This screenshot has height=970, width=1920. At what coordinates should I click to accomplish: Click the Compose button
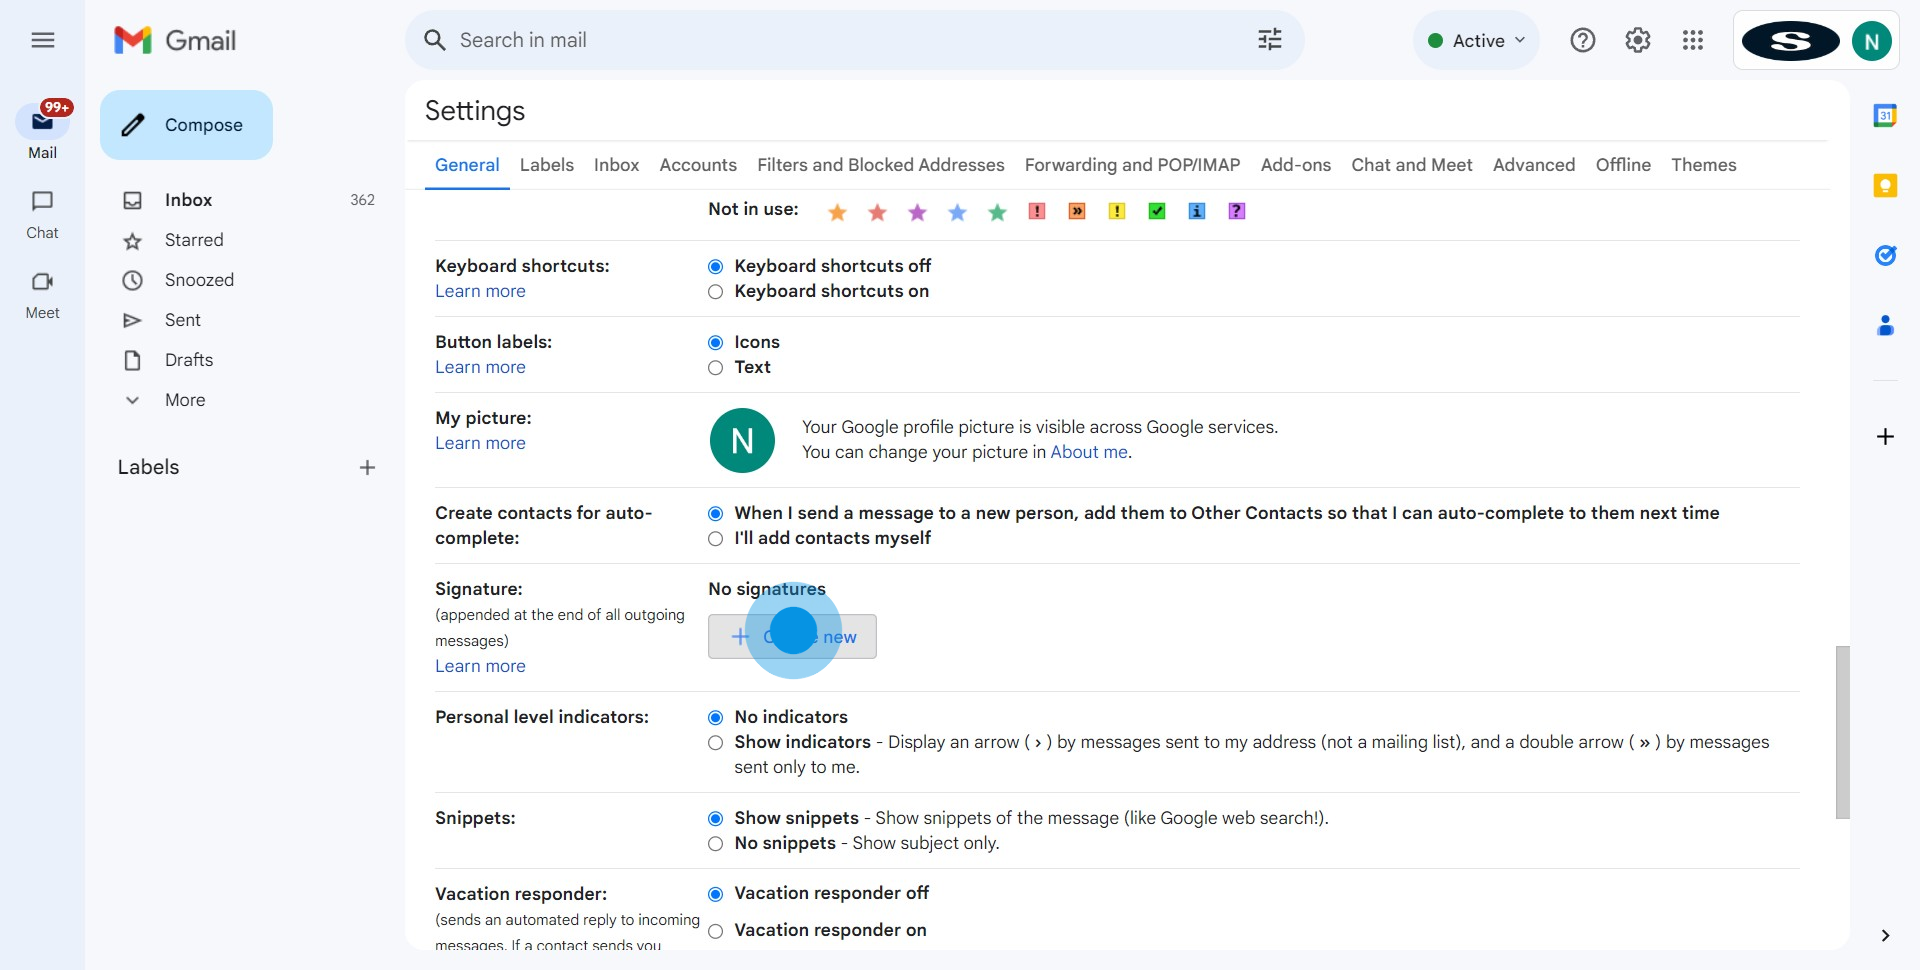pos(186,125)
